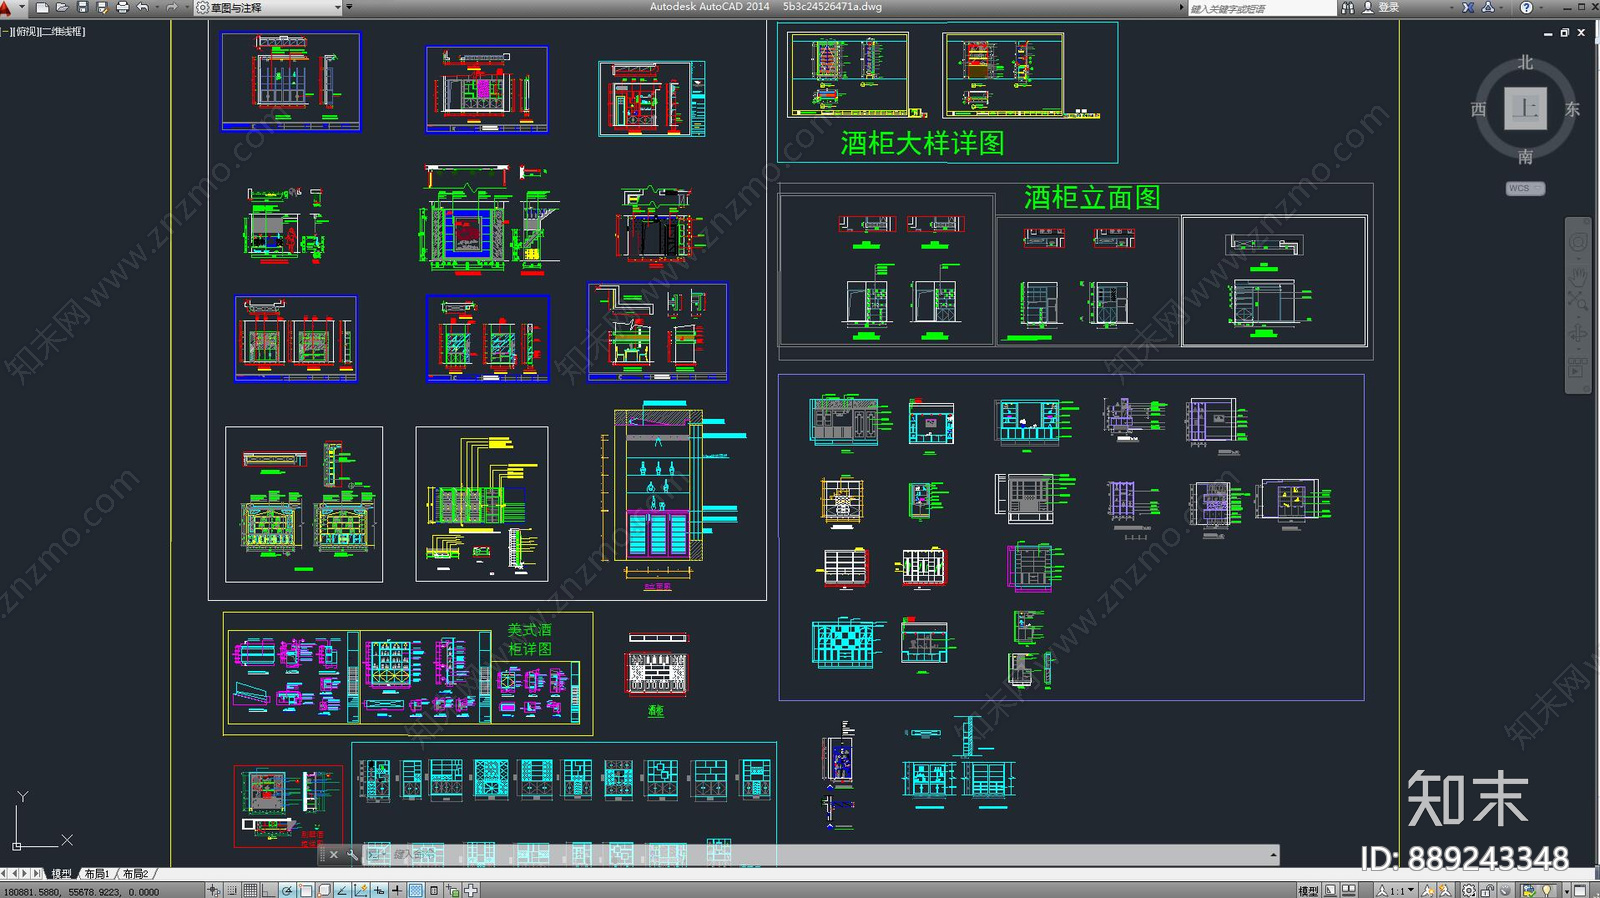
Task: Toggle Dynamic Input in status bar
Action: (x=379, y=890)
